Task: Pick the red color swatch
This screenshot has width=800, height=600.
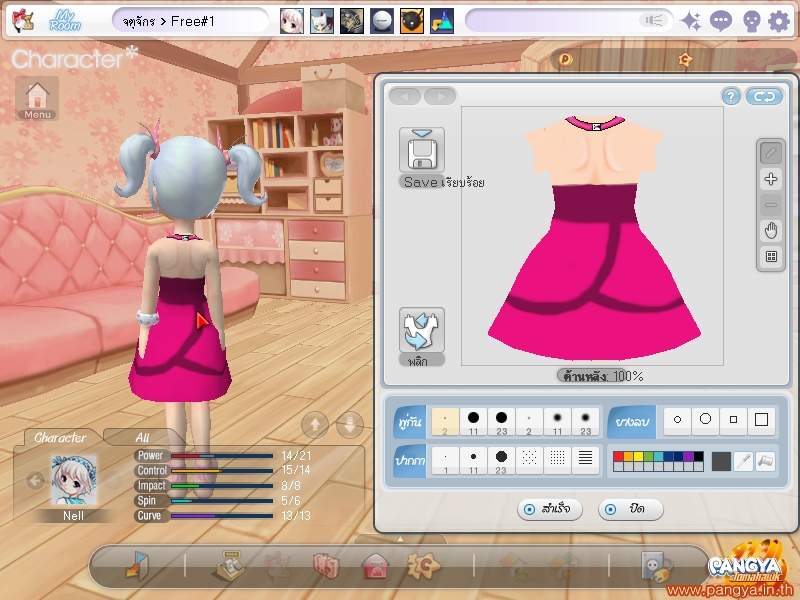Action: tap(618, 456)
